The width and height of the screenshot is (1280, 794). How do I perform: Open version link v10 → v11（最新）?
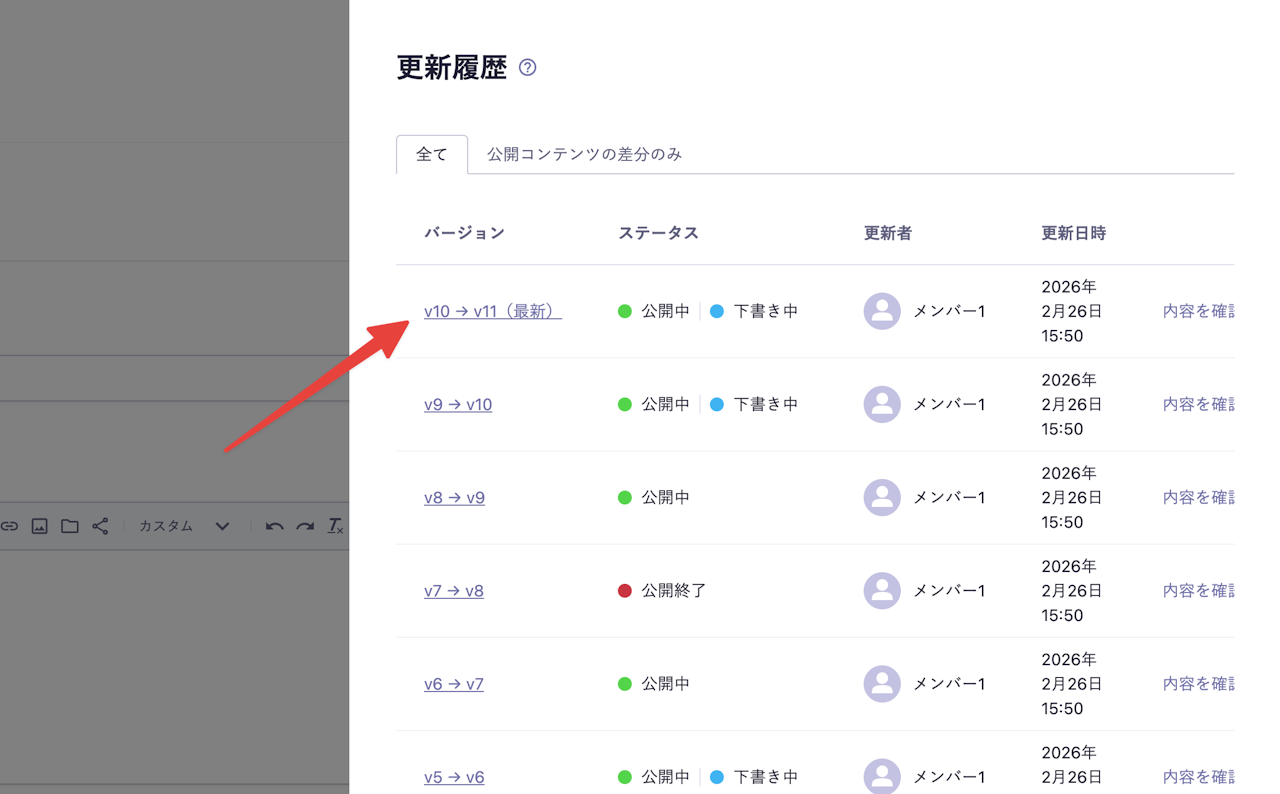pos(493,311)
